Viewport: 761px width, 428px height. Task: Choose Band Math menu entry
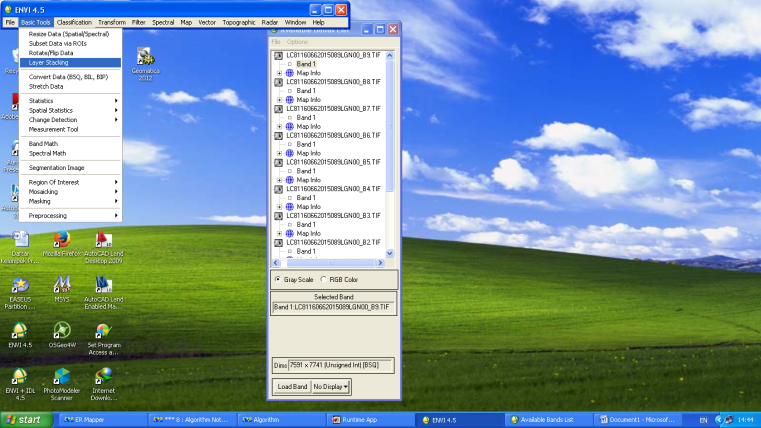pos(70,144)
